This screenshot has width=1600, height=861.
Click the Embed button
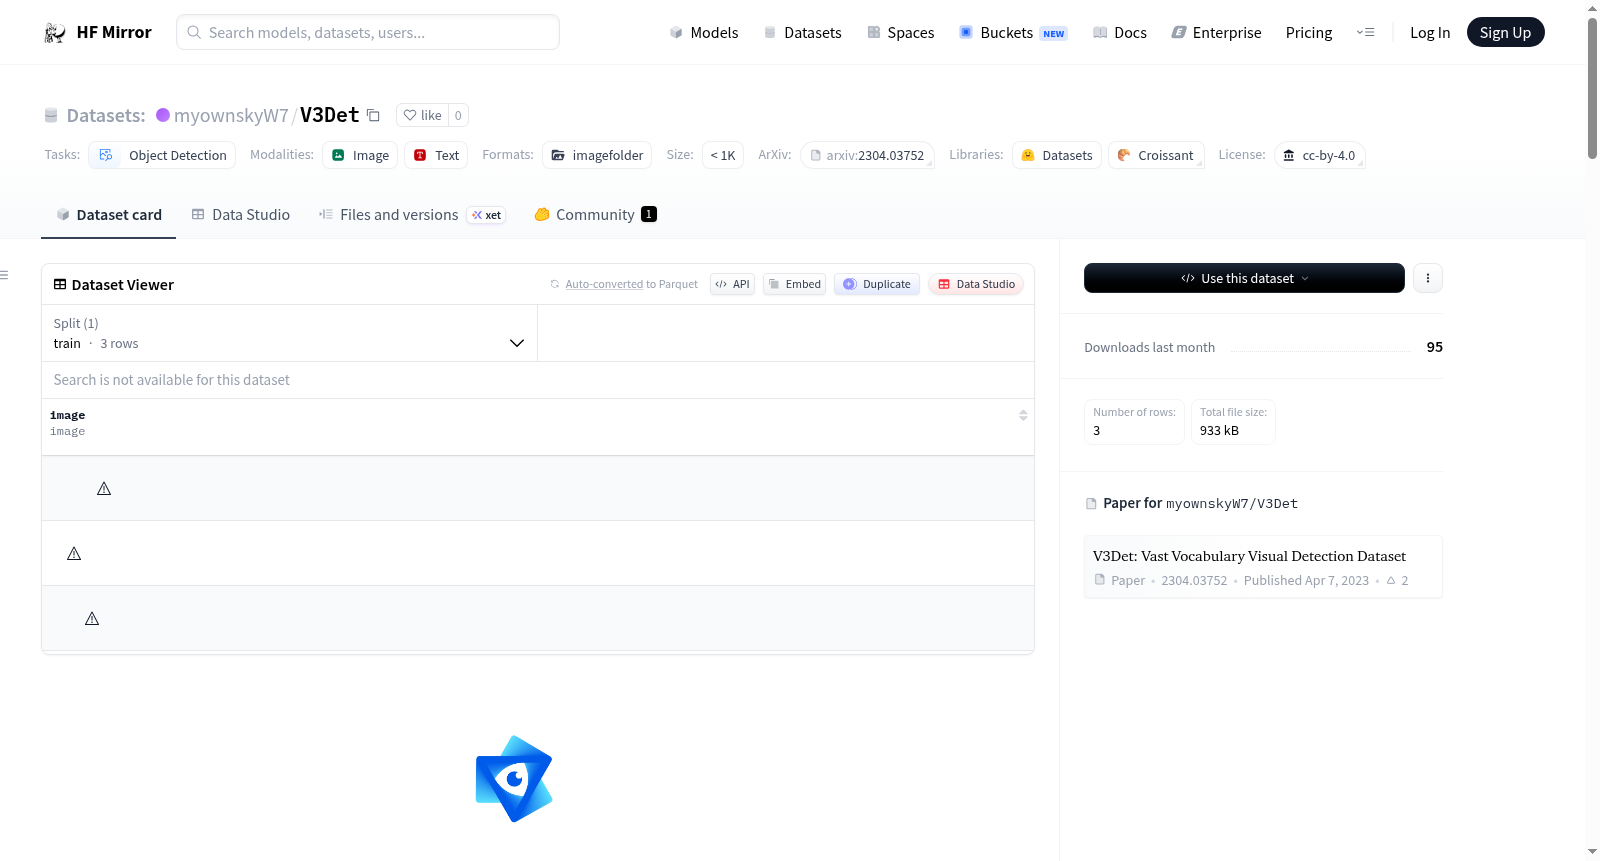(795, 284)
